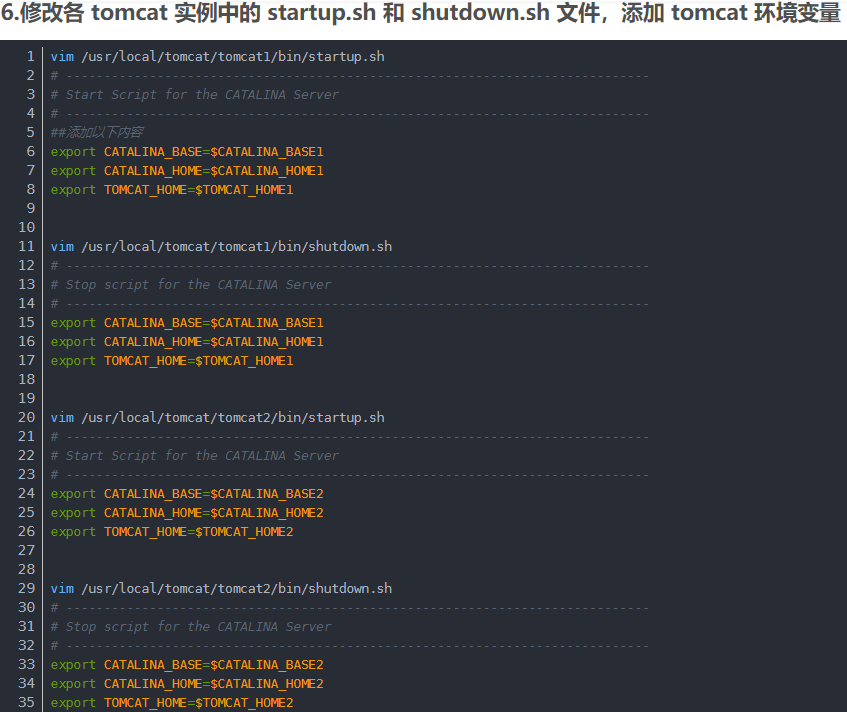
Task: Select the dashed comment on line 32
Action: [349, 646]
